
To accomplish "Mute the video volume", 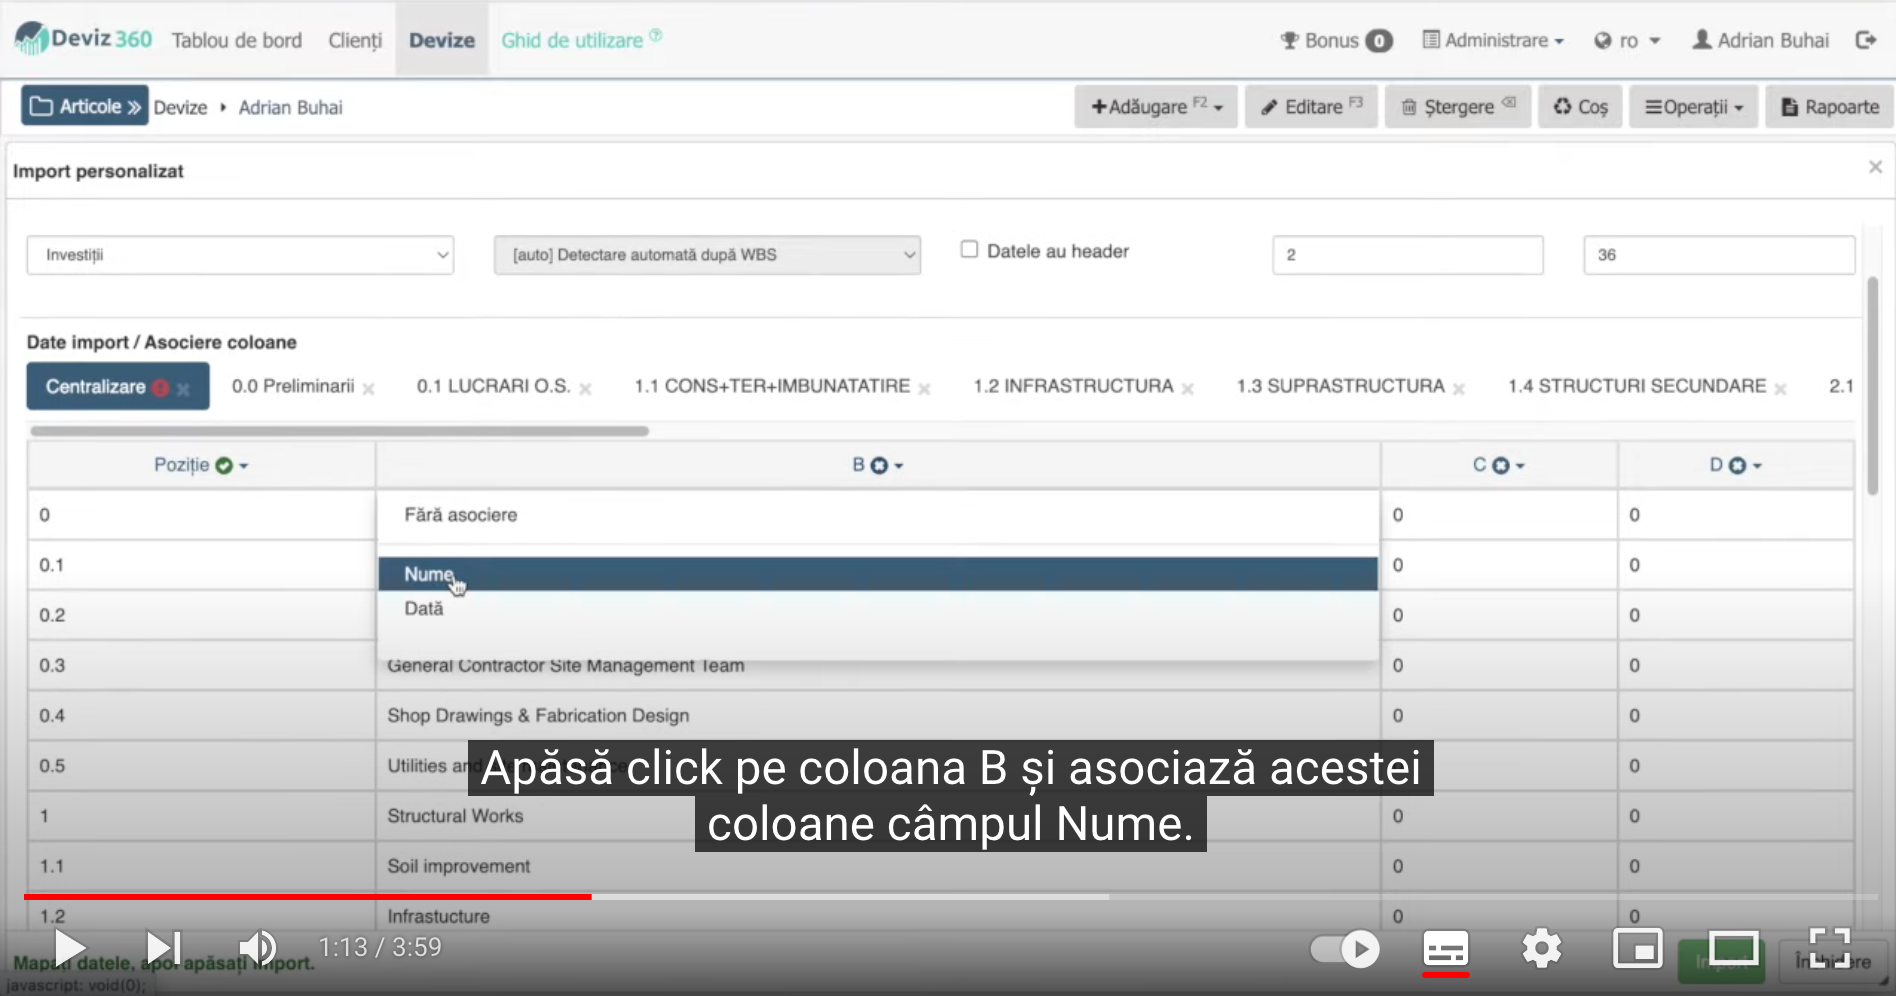I will (257, 948).
